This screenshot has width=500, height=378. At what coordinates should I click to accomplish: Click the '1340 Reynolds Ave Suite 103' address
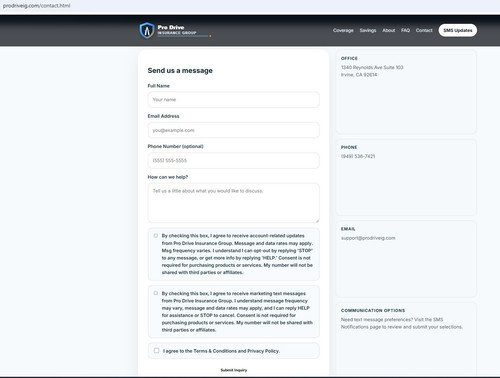pos(372,67)
